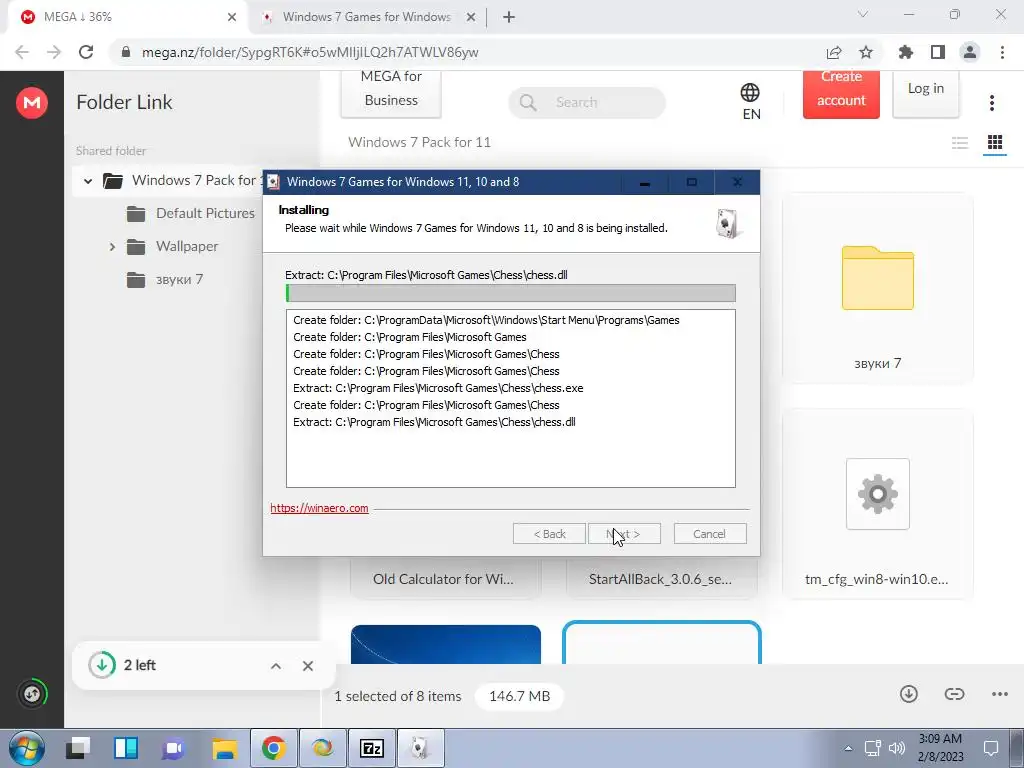The height and width of the screenshot is (768, 1024).
Task: Show hidden system tray icons
Action: [848, 748]
